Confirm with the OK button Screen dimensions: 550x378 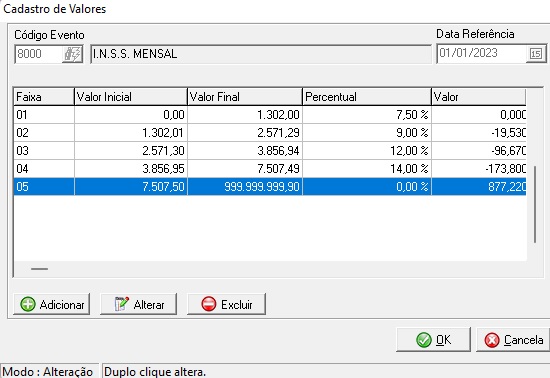[x=433, y=339]
